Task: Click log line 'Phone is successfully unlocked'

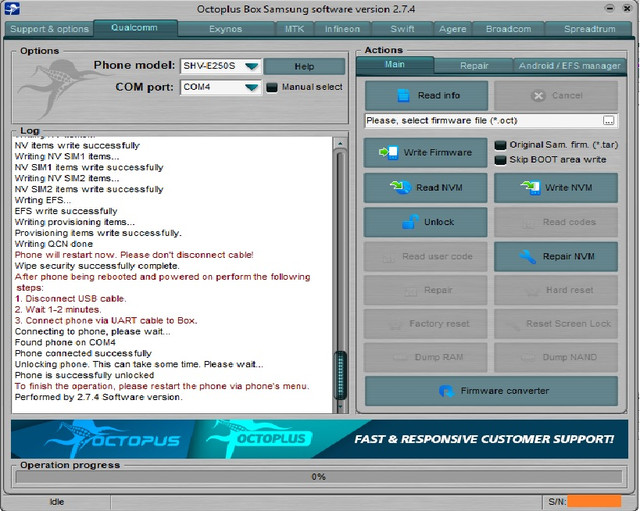Action: tap(84, 375)
